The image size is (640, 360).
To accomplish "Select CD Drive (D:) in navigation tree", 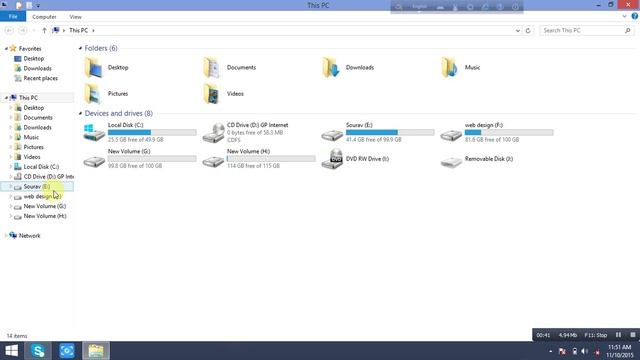I will [x=48, y=177].
